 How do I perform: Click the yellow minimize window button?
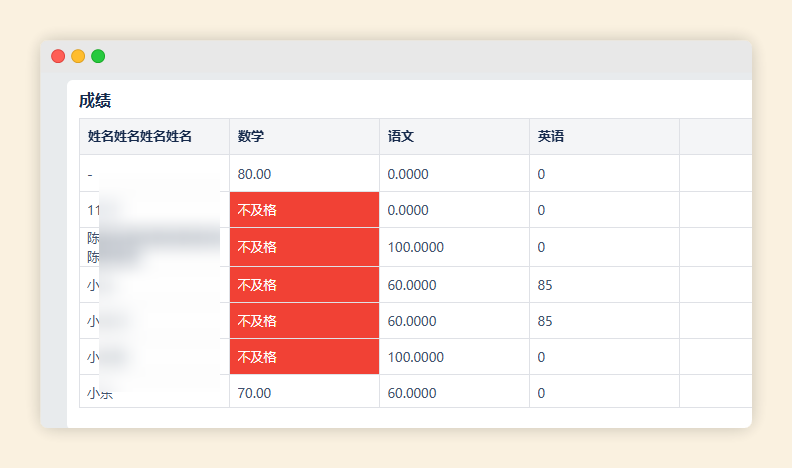click(x=78, y=56)
